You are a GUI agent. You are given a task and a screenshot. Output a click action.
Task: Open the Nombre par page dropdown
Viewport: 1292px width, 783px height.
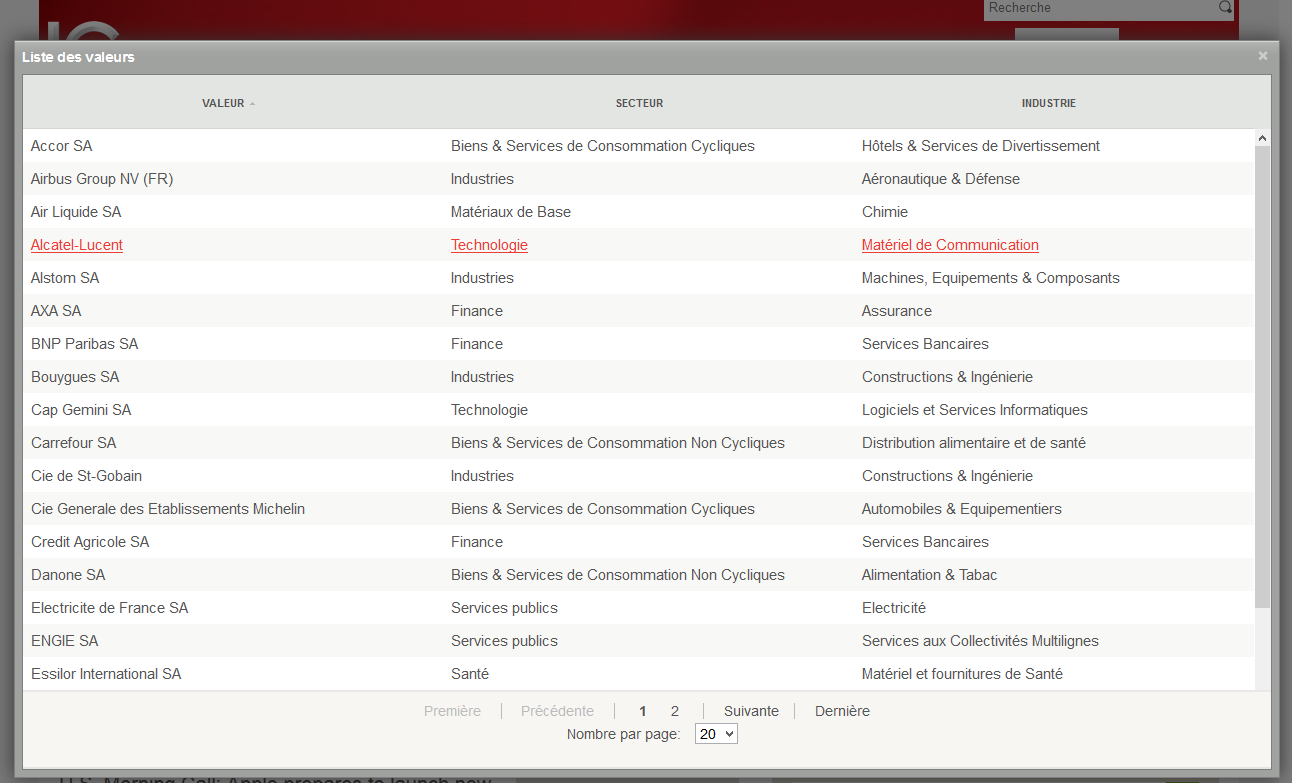716,734
